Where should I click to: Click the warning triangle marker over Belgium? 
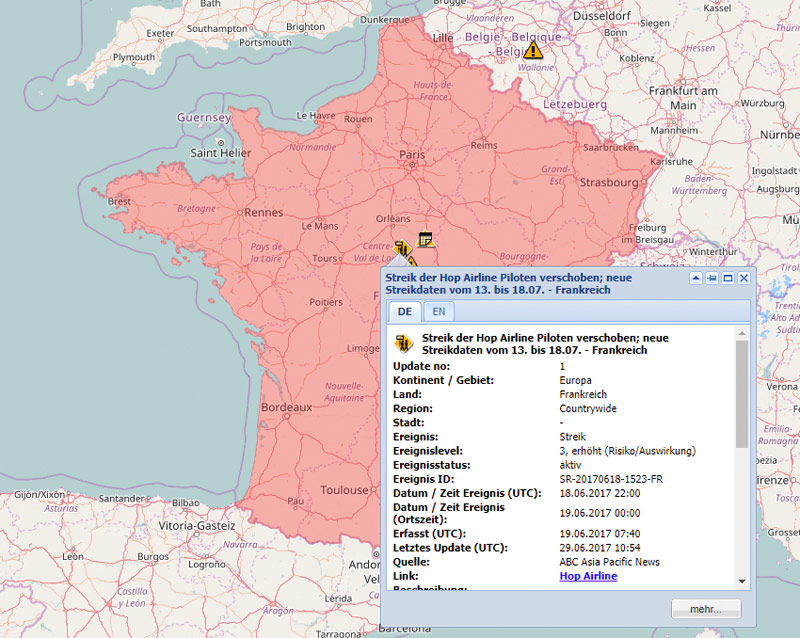[533, 49]
